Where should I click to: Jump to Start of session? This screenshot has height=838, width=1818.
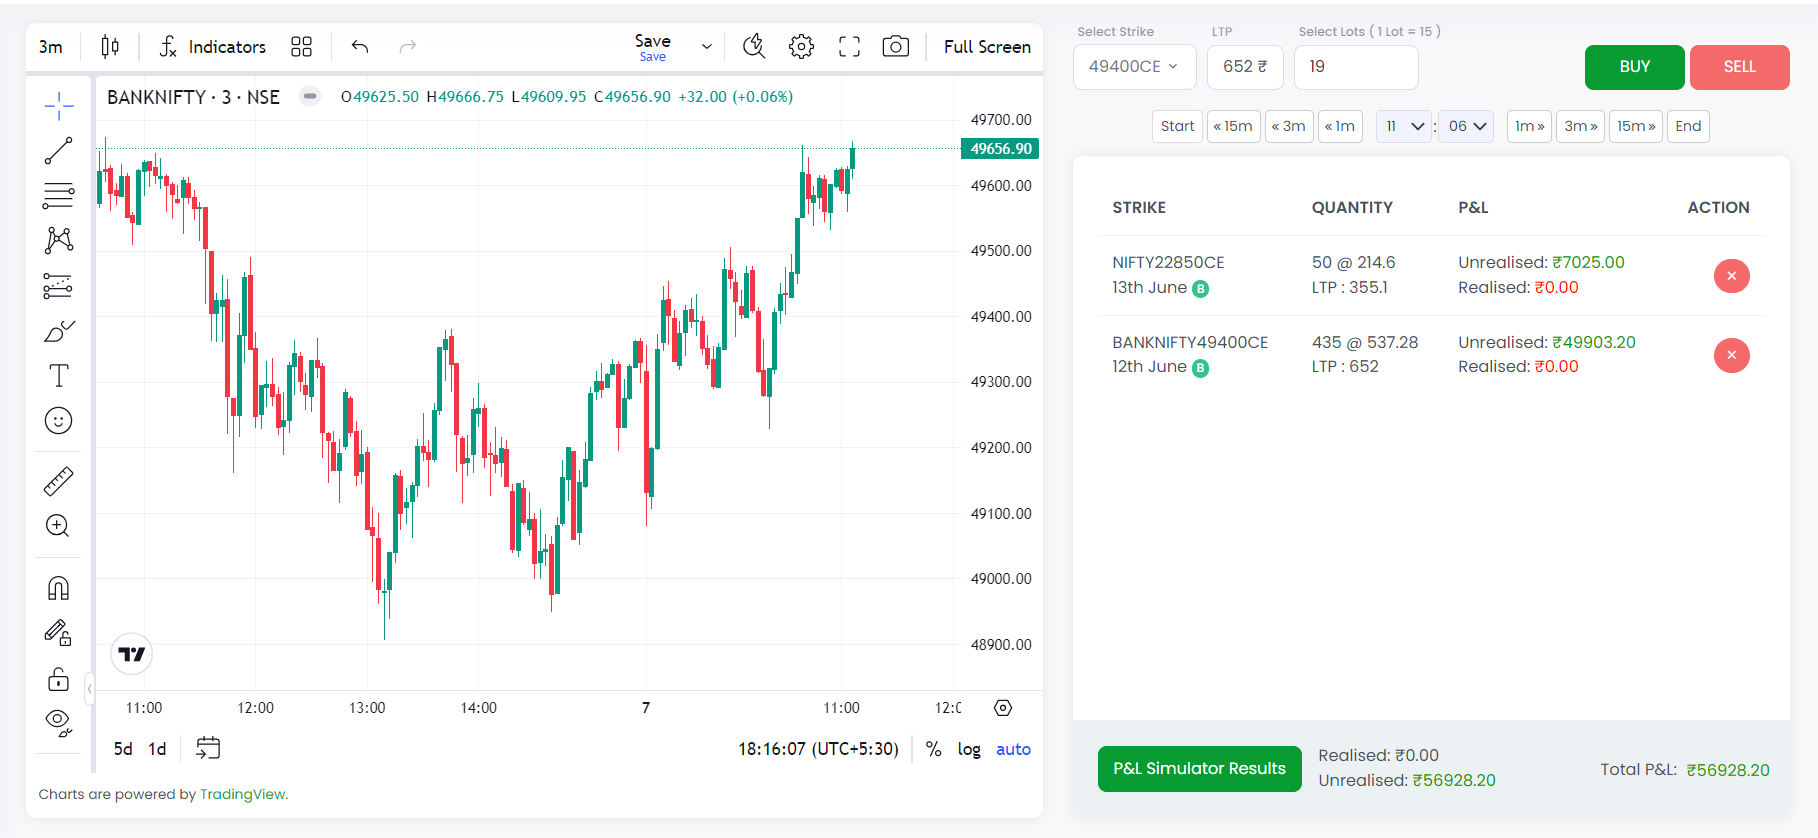click(1177, 126)
